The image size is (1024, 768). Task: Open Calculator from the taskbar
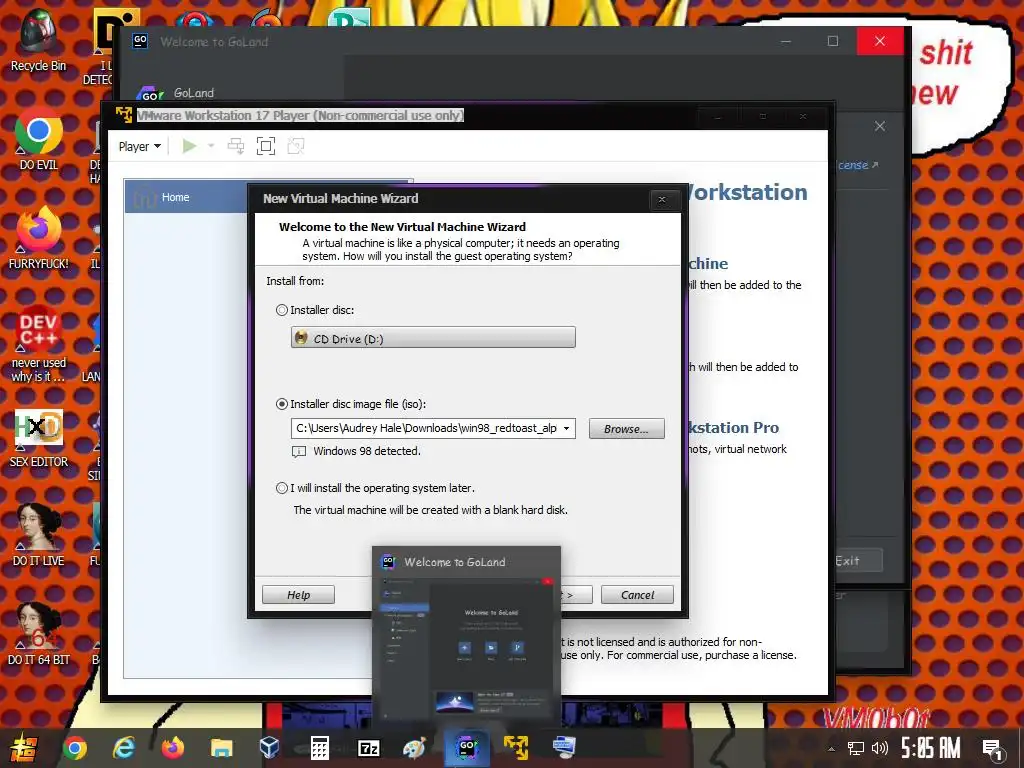click(319, 748)
